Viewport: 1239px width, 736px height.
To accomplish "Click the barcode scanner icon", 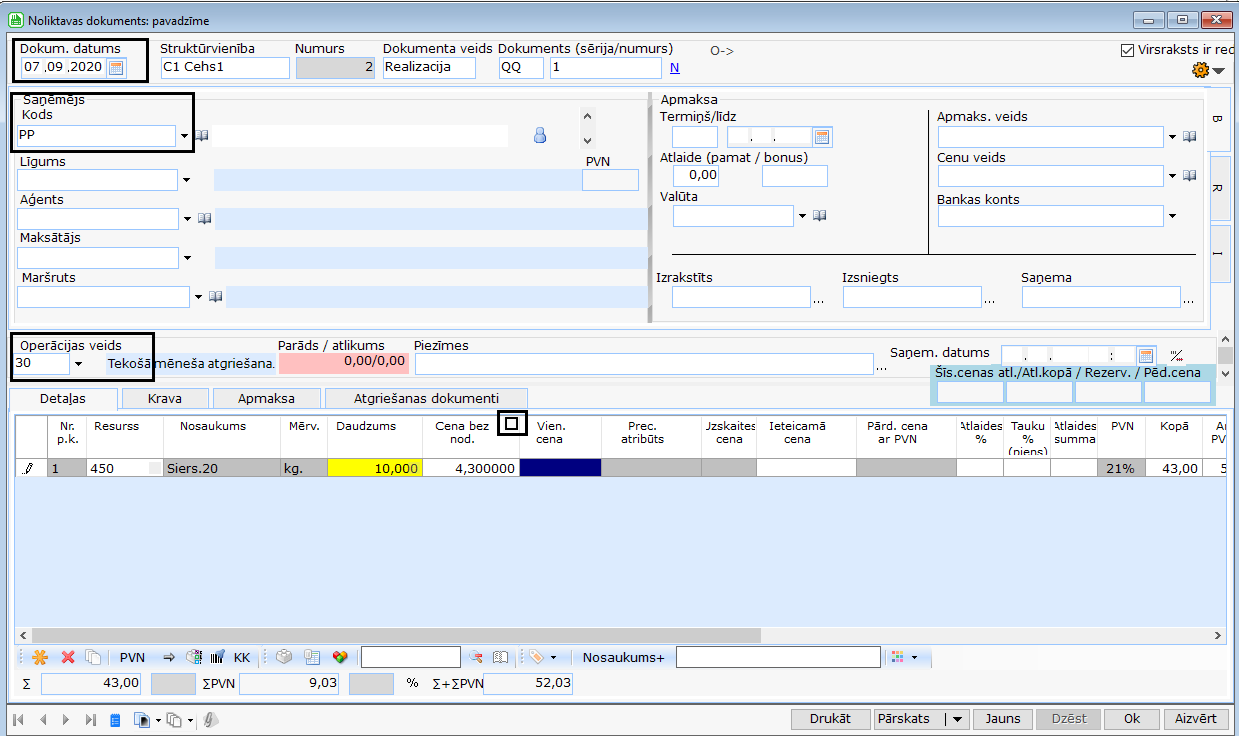I will point(217,657).
